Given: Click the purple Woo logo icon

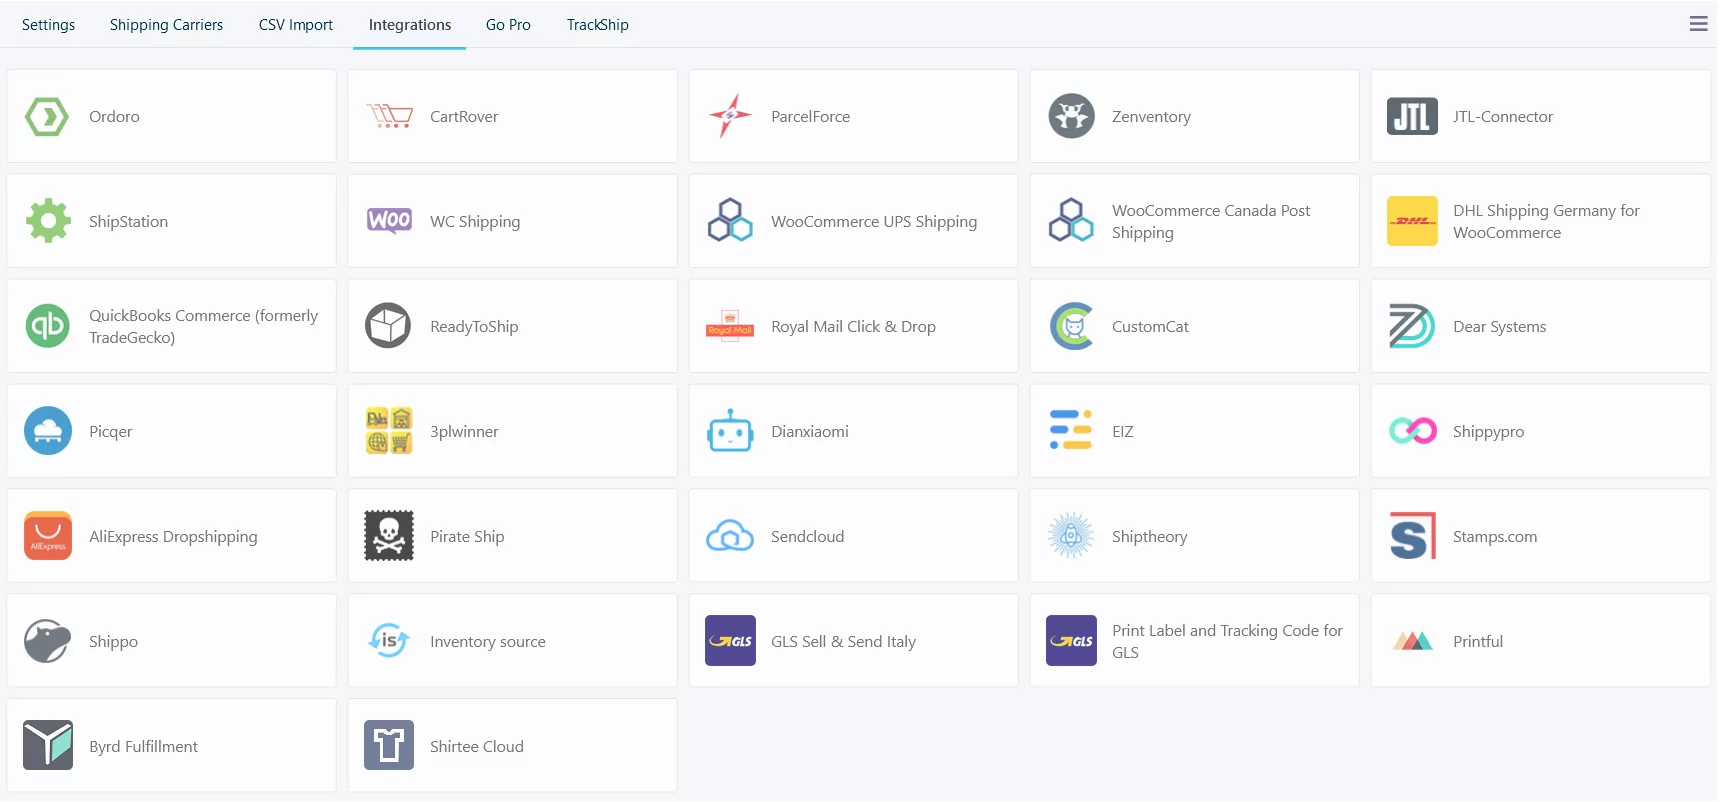Looking at the screenshot, I should [389, 221].
